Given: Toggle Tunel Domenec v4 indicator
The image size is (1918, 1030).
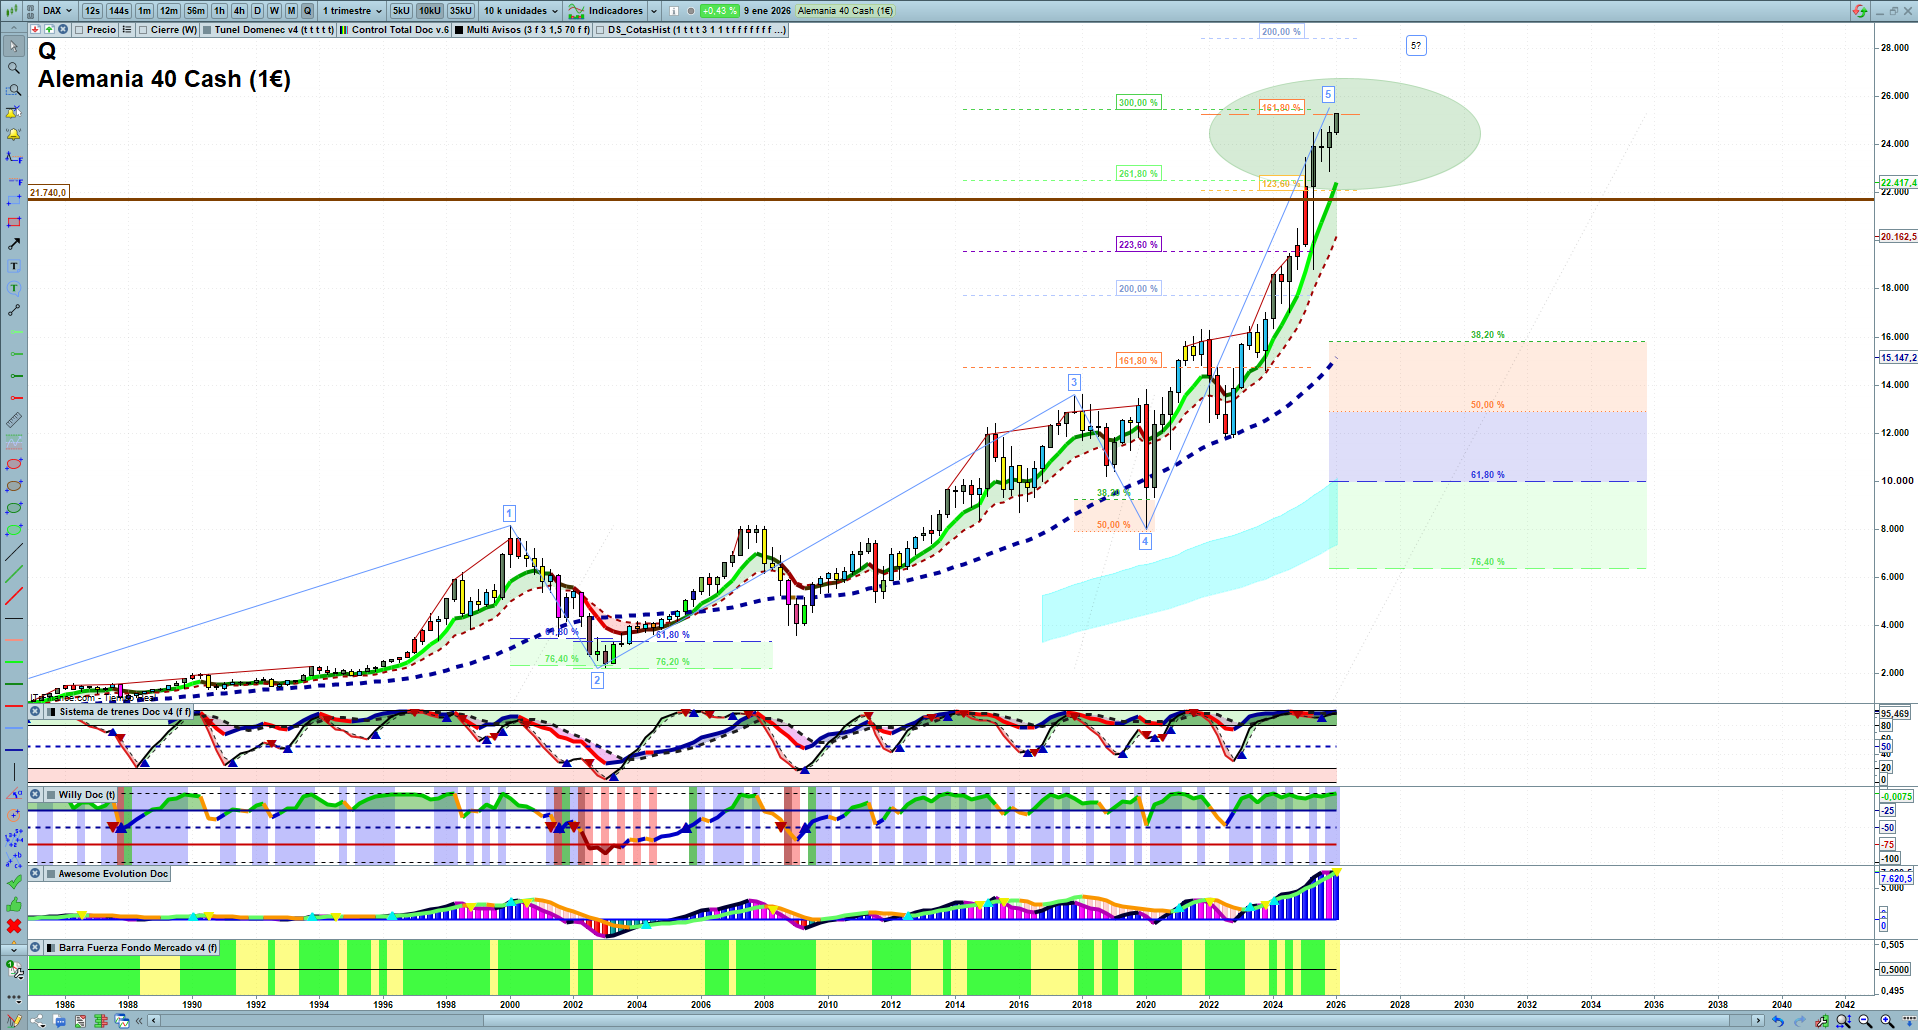Looking at the screenshot, I should tap(207, 30).
